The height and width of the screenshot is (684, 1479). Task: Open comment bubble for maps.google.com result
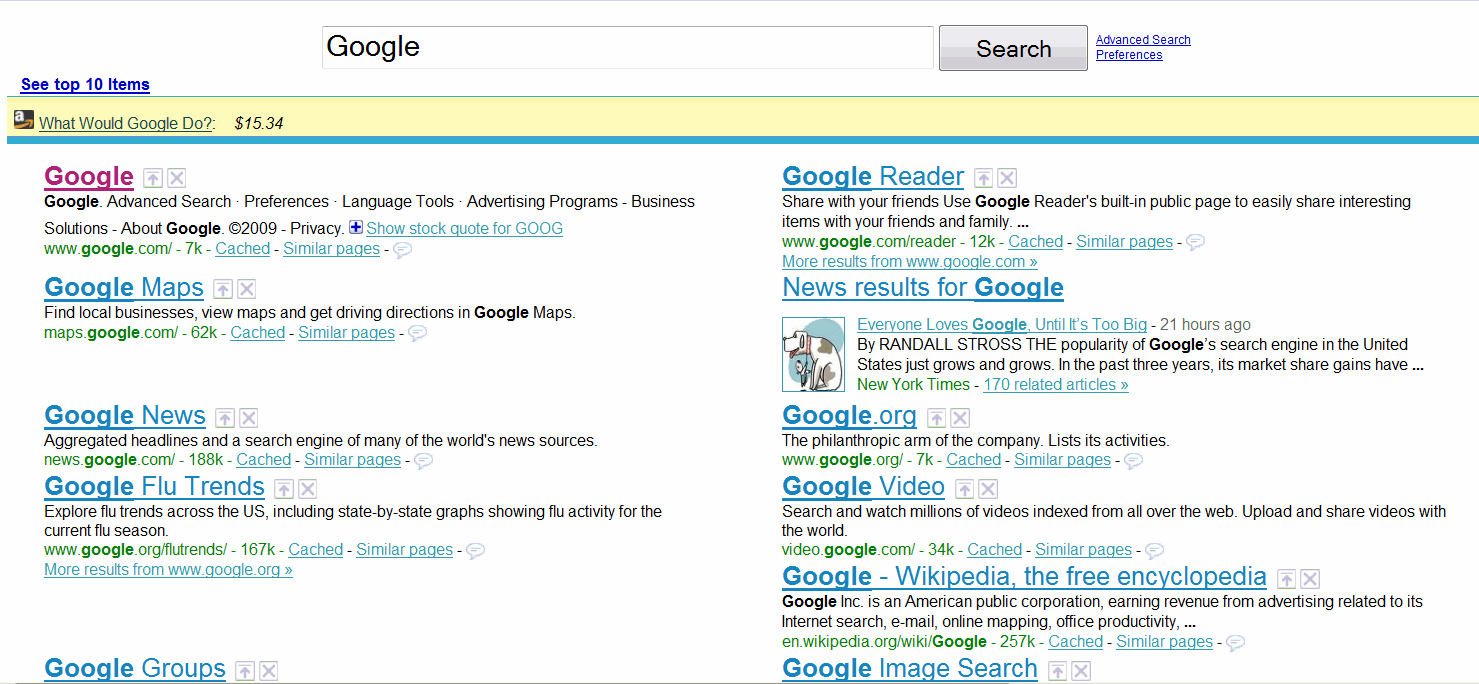tap(417, 333)
